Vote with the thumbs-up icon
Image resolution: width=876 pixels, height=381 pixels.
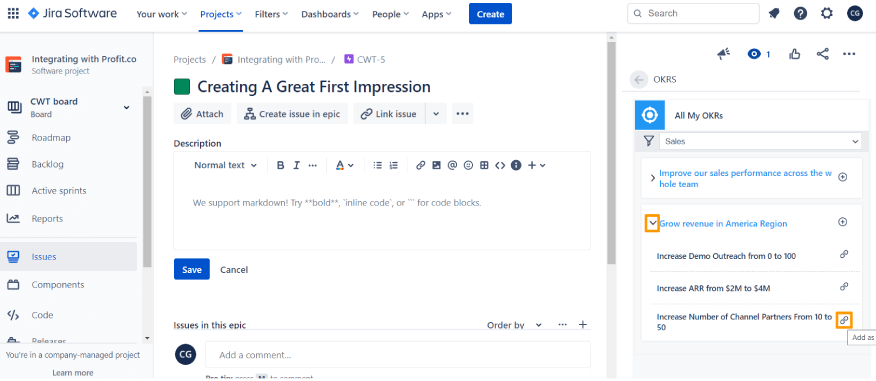pyautogui.click(x=794, y=54)
